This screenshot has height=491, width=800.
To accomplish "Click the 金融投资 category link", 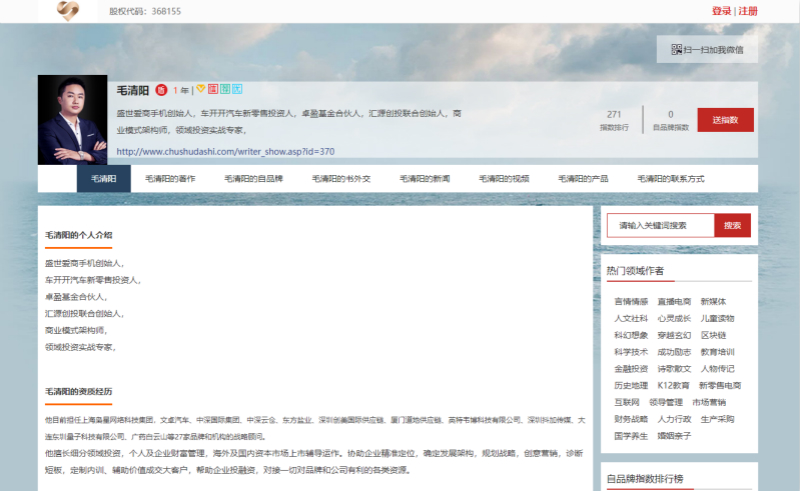I will [x=630, y=368].
